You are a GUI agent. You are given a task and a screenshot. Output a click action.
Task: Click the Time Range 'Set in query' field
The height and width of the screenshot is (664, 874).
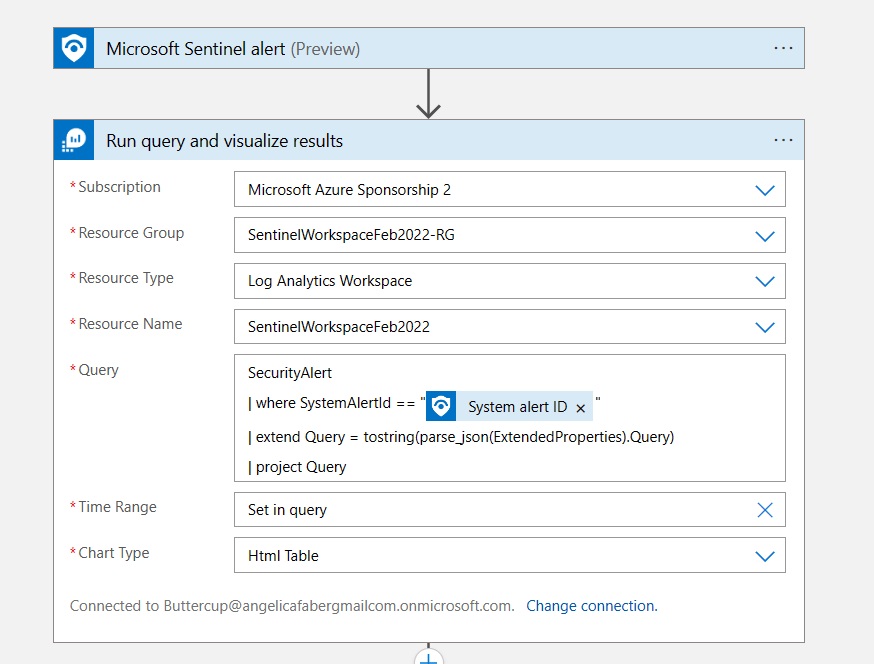490,510
